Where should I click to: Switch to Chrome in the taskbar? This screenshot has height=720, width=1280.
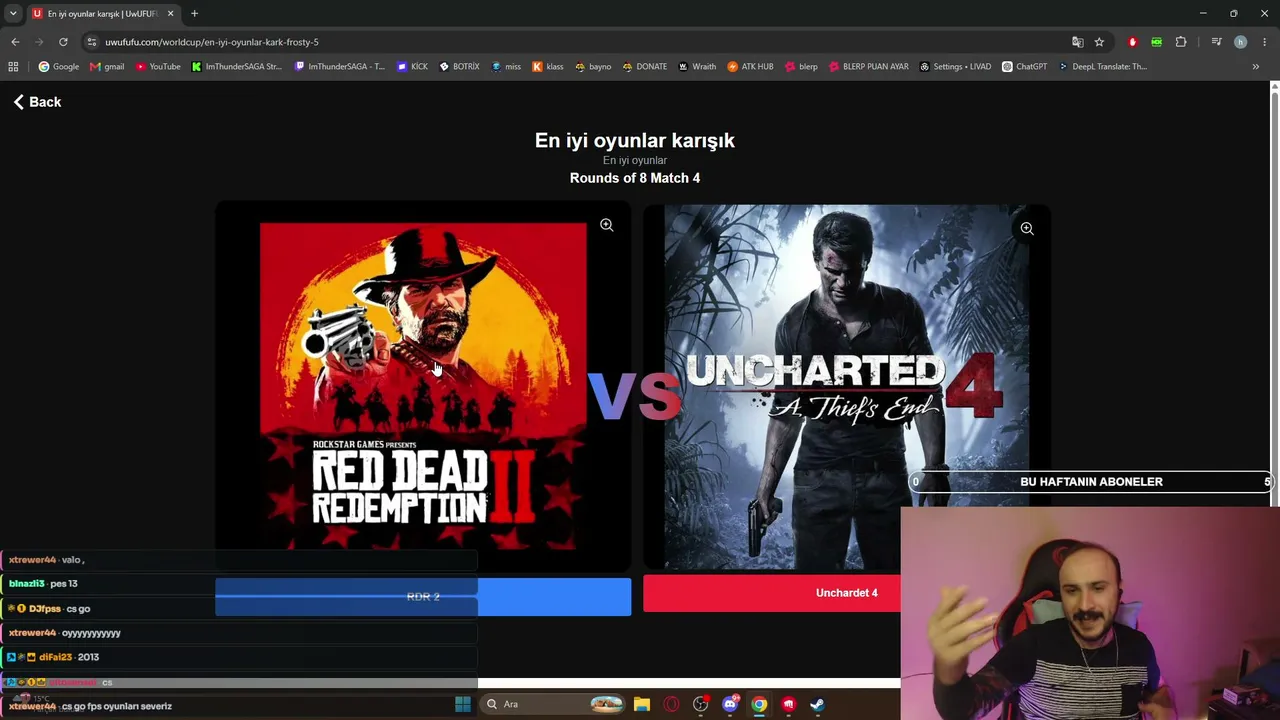759,704
